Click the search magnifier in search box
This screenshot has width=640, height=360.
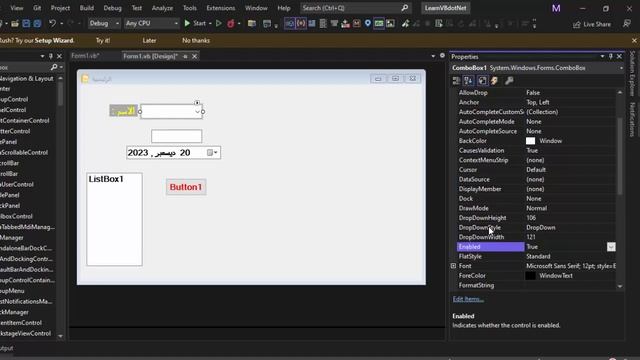(x=404, y=8)
